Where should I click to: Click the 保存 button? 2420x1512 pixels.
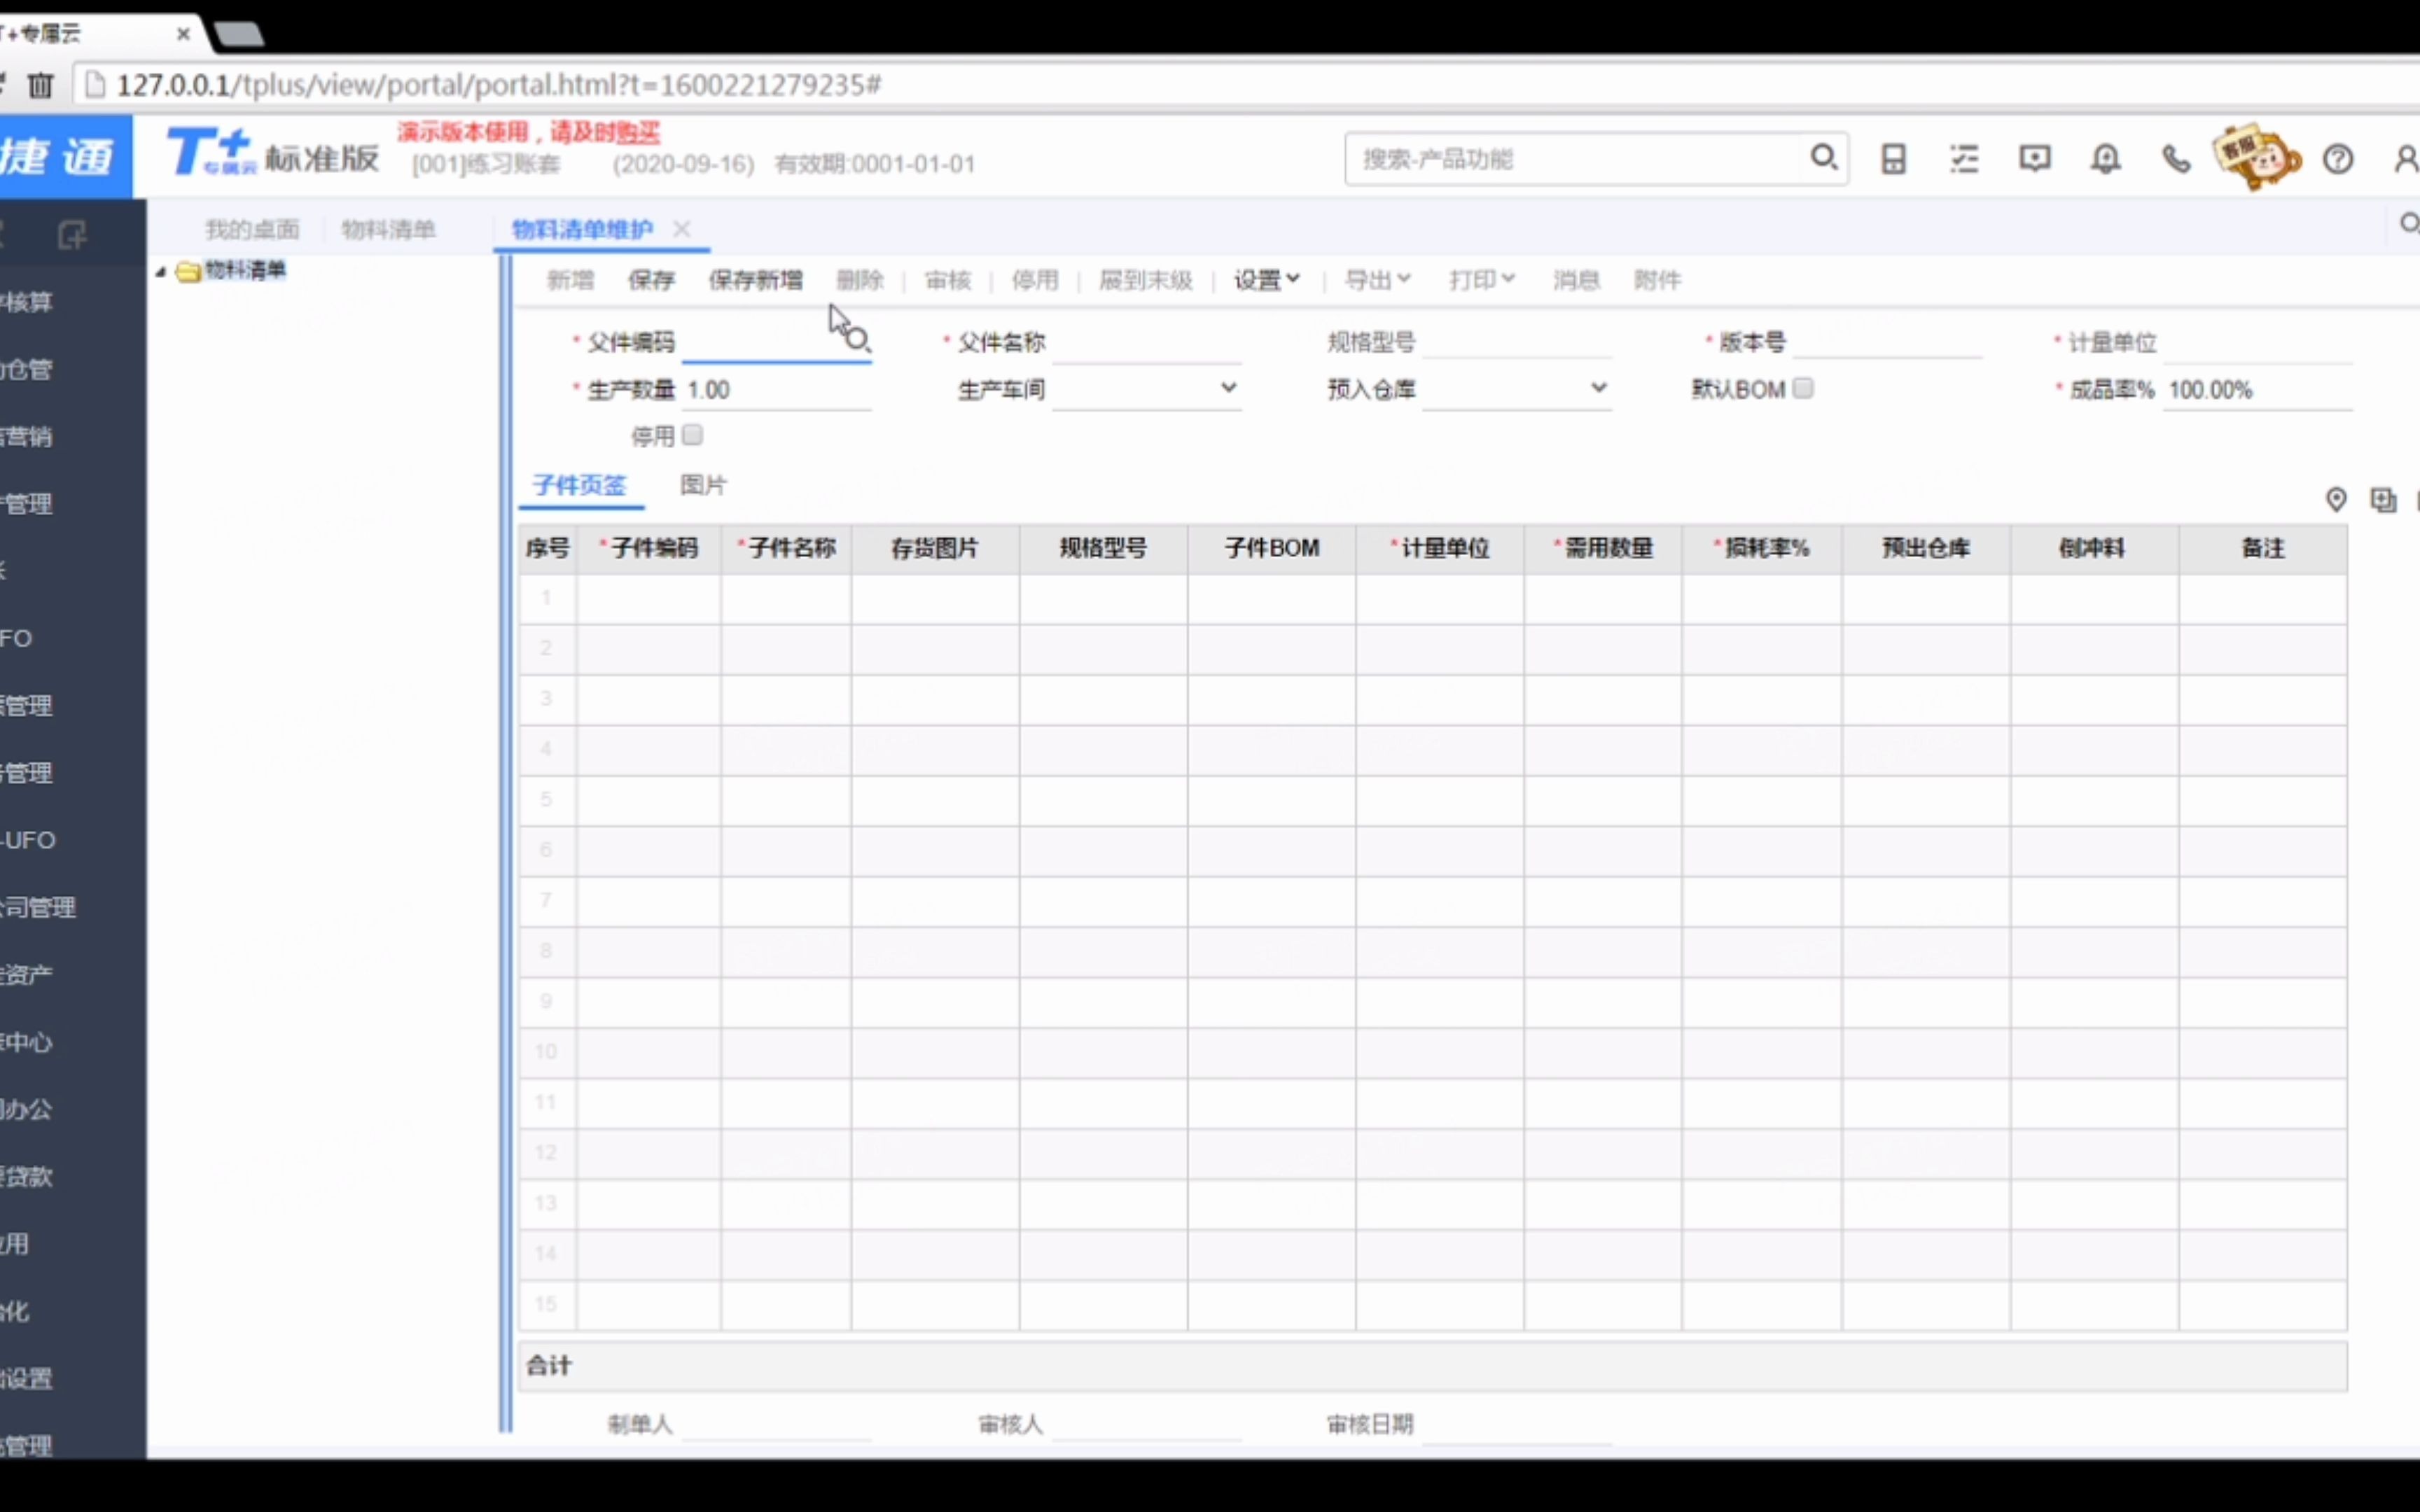651,280
